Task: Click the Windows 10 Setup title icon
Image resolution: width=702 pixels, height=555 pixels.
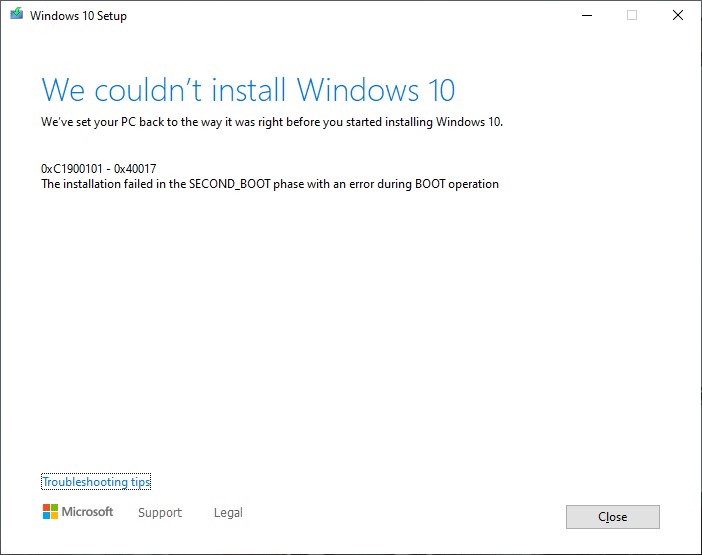Action: (17, 14)
